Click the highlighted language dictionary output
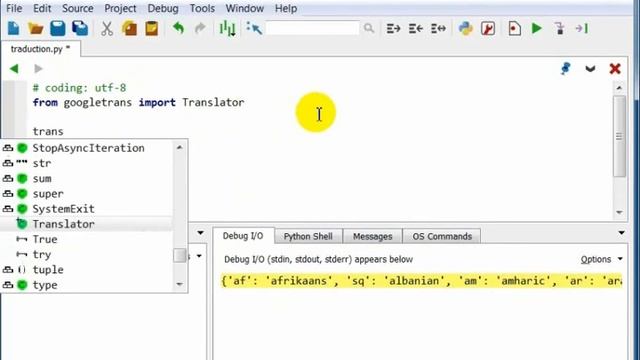The width and height of the screenshot is (640, 360). point(422,281)
